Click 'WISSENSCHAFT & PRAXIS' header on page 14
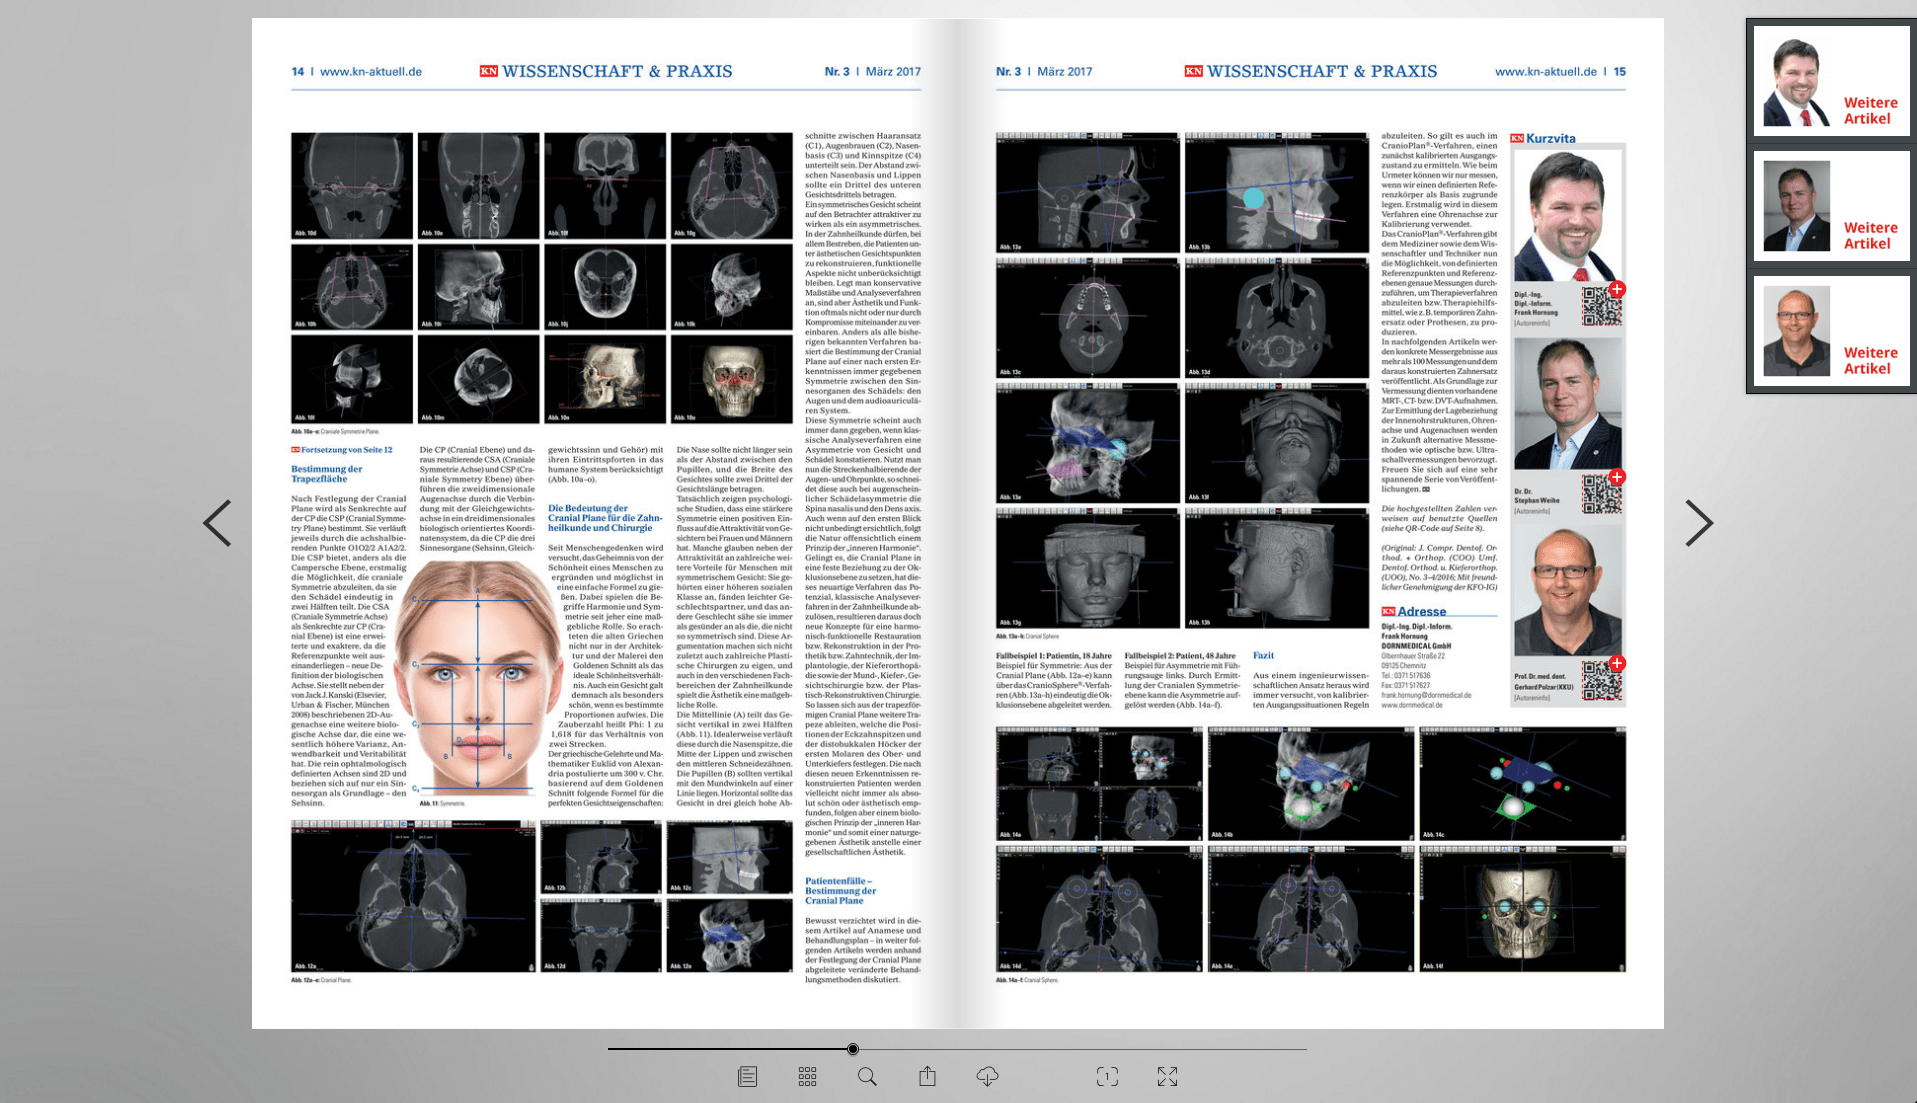Image resolution: width=1917 pixels, height=1103 pixels. (x=617, y=72)
